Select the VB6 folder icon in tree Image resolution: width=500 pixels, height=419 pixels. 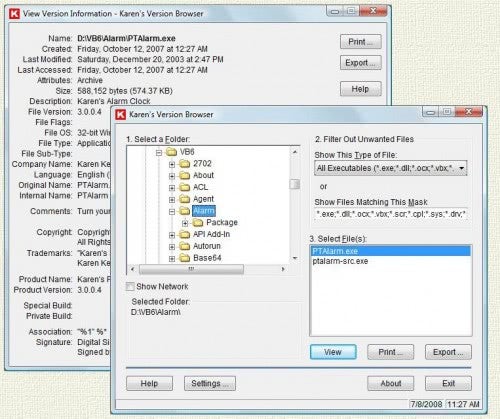point(171,152)
